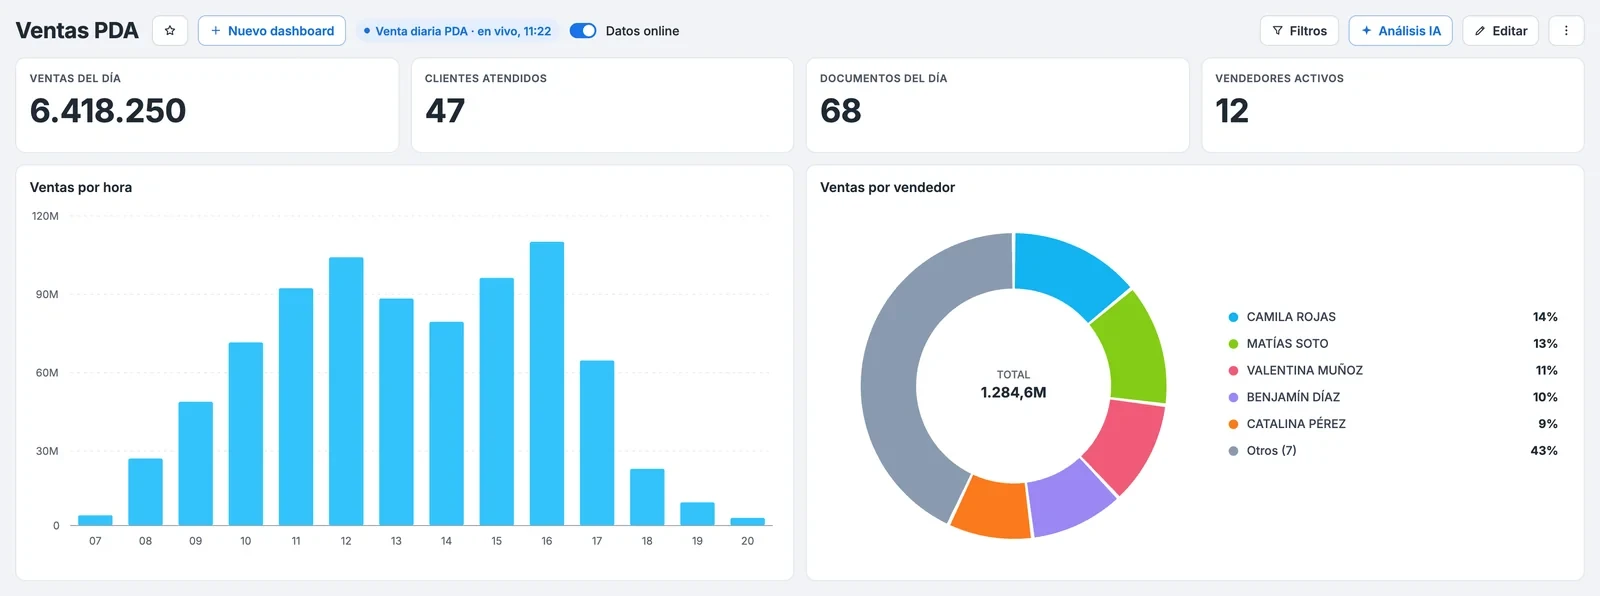
Task: Click the Ventas por vendedor chart title
Action: click(x=887, y=187)
